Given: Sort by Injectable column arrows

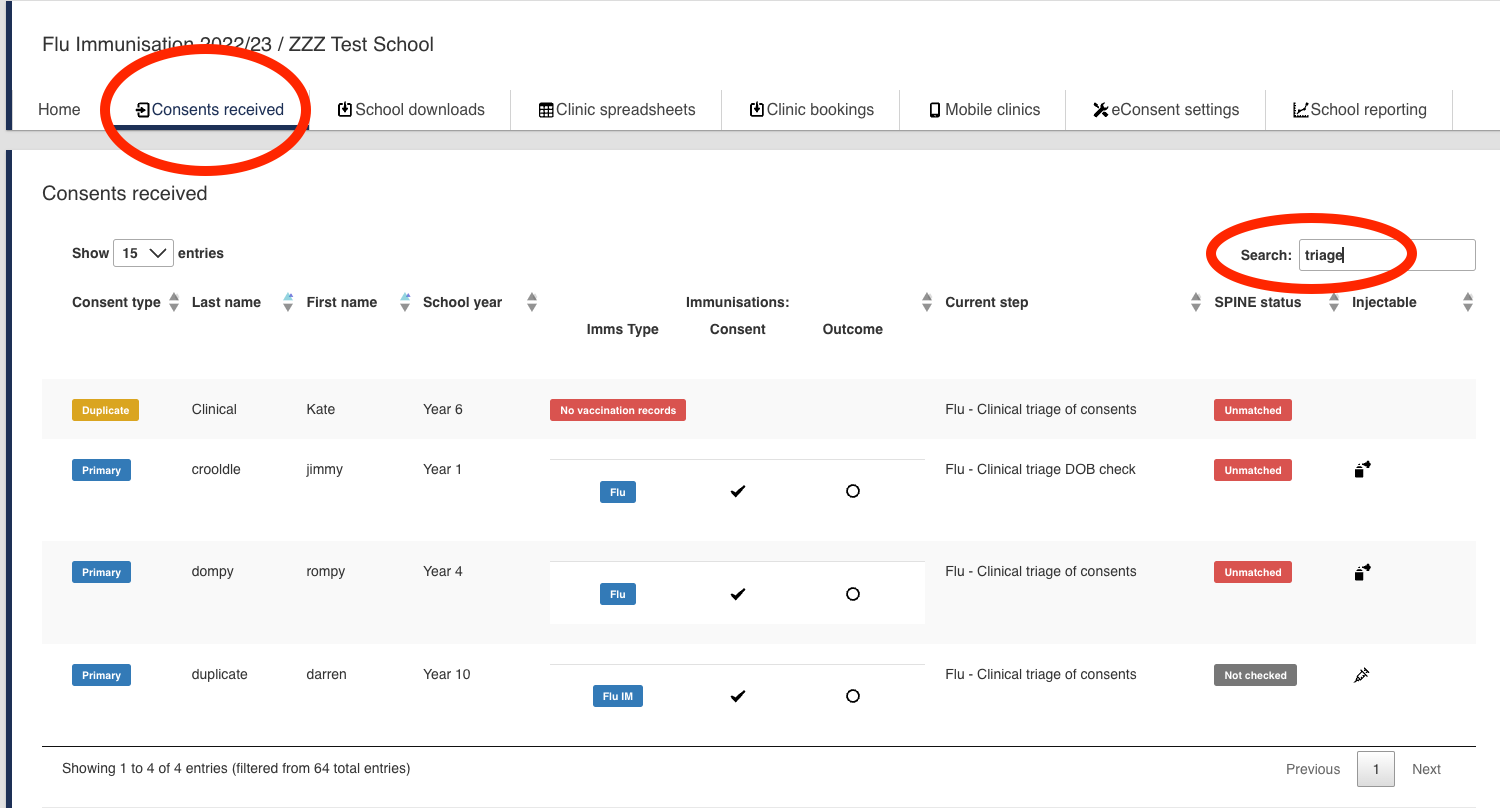Looking at the screenshot, I should tap(1467, 302).
